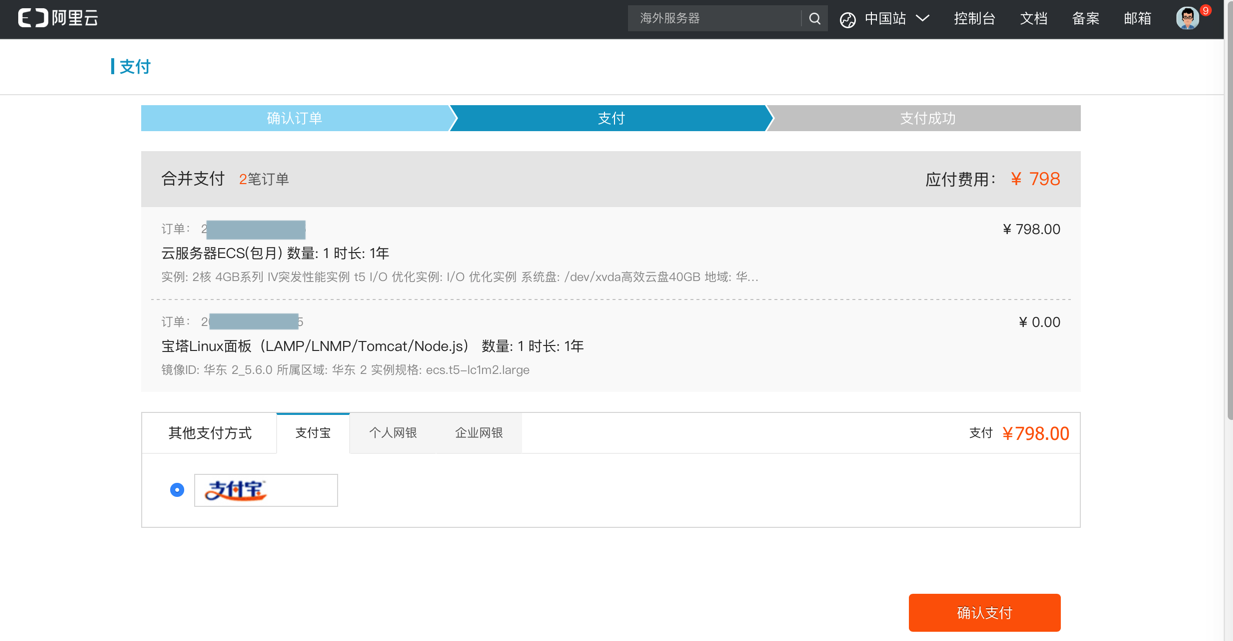Click the Alipay logo payment option
Viewport: 1233px width, 641px height.
pos(266,490)
